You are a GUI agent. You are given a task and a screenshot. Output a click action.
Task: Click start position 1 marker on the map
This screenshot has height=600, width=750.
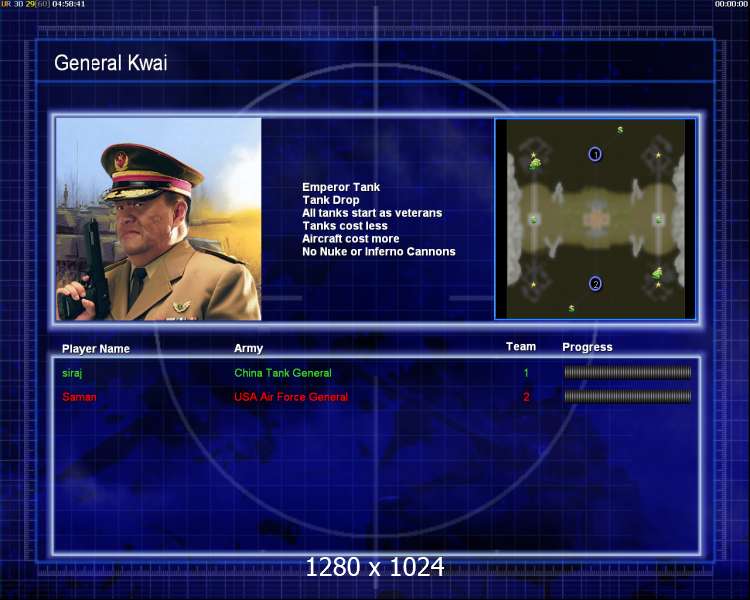pos(595,154)
